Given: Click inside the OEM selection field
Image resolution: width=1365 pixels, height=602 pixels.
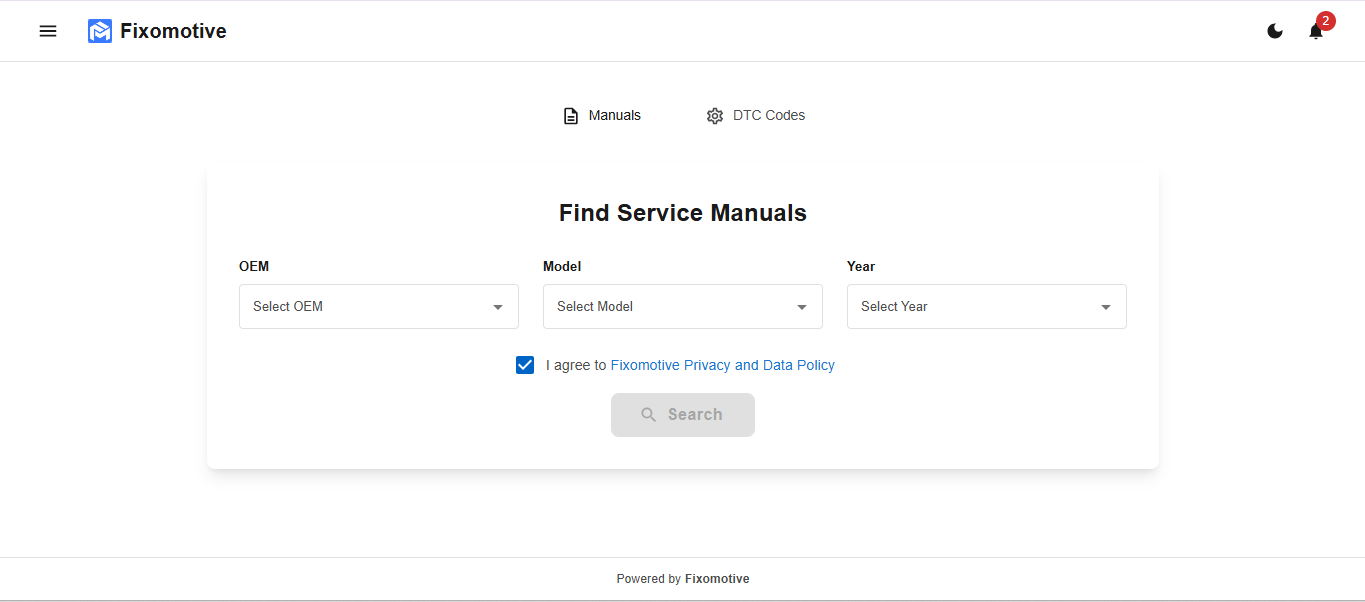Looking at the screenshot, I should click(x=378, y=306).
